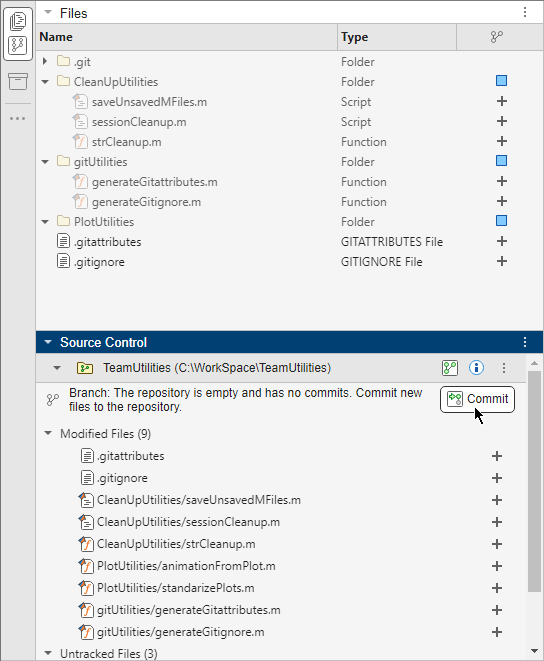The image size is (544, 661).
Task: Click the Source Control scrollbar thumb
Action: (534, 481)
